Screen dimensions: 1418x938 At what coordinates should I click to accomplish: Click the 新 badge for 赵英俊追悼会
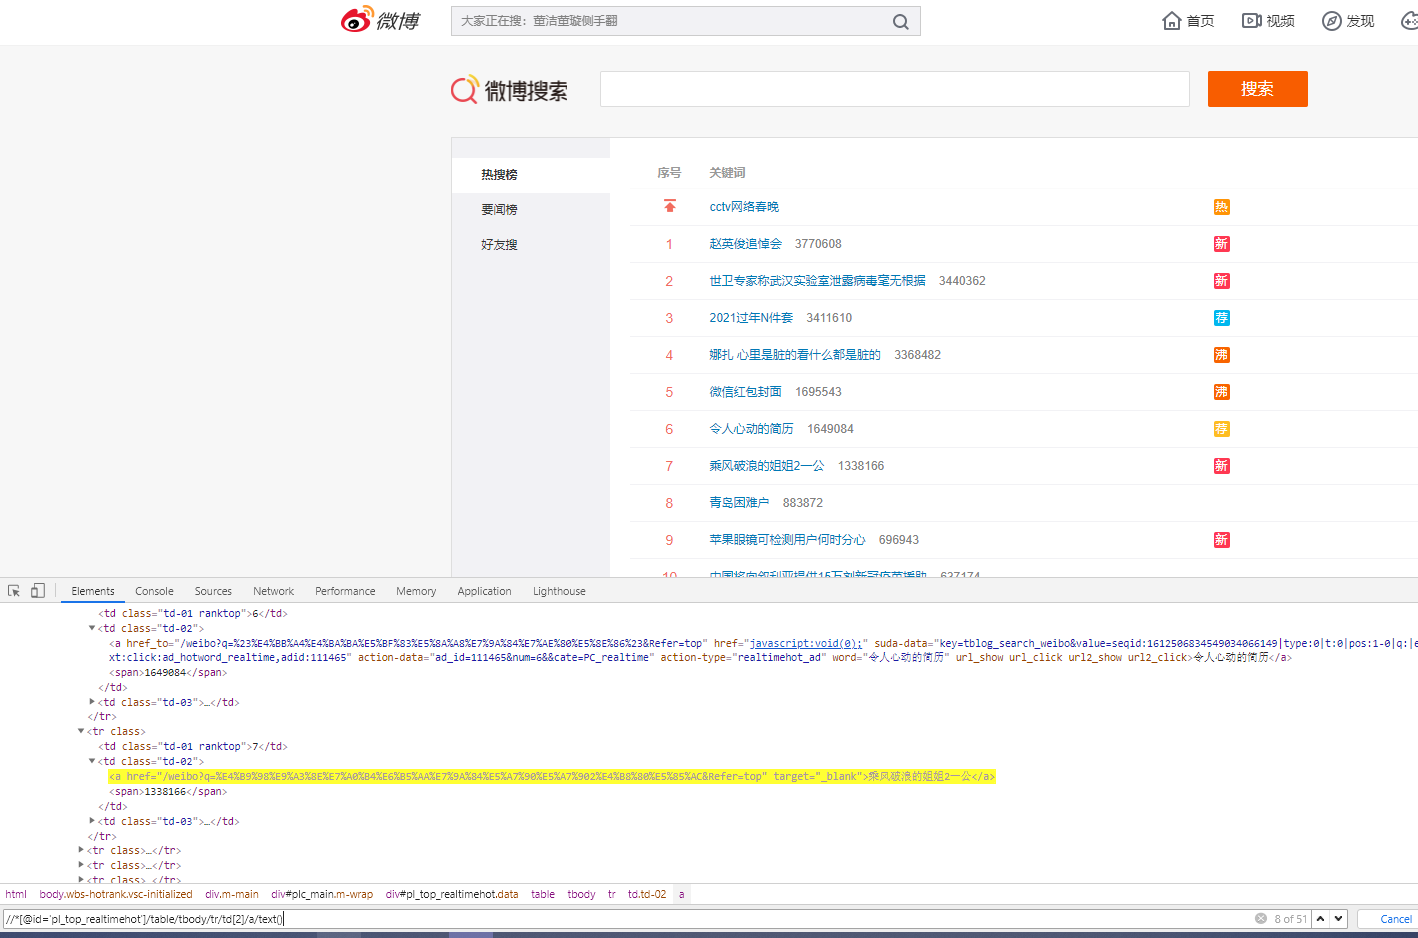click(1221, 244)
